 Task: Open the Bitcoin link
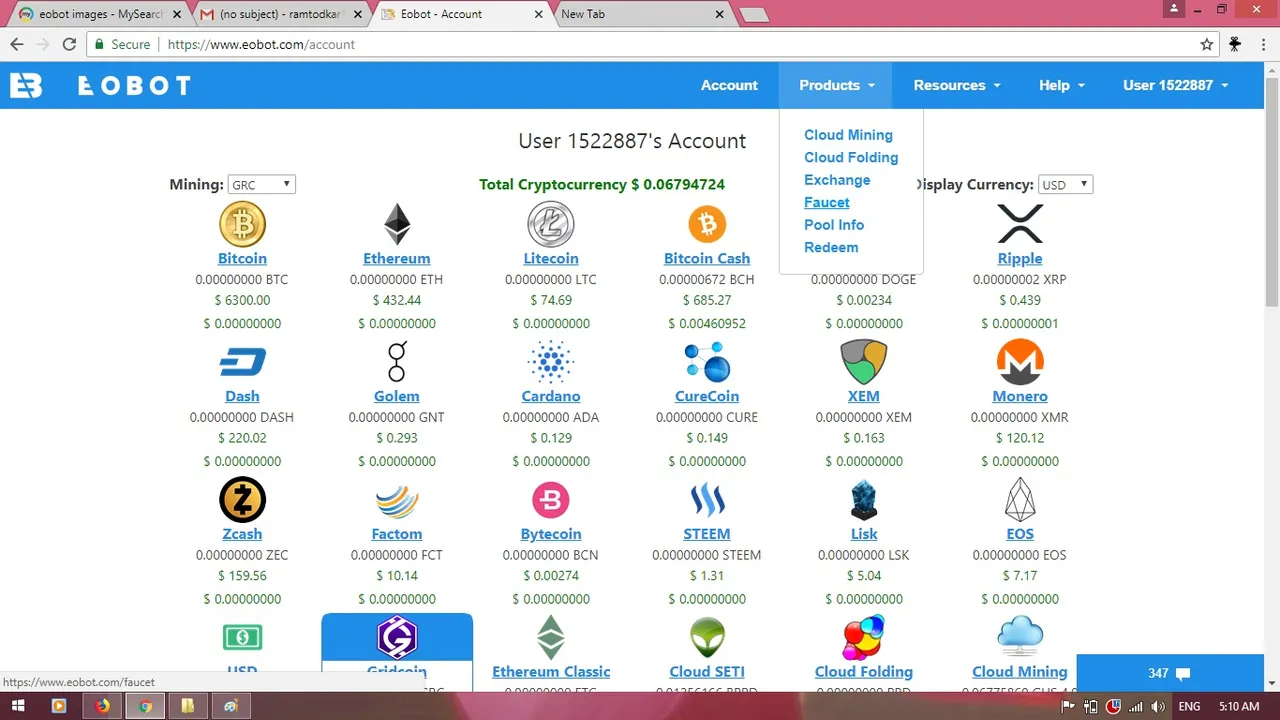(242, 258)
